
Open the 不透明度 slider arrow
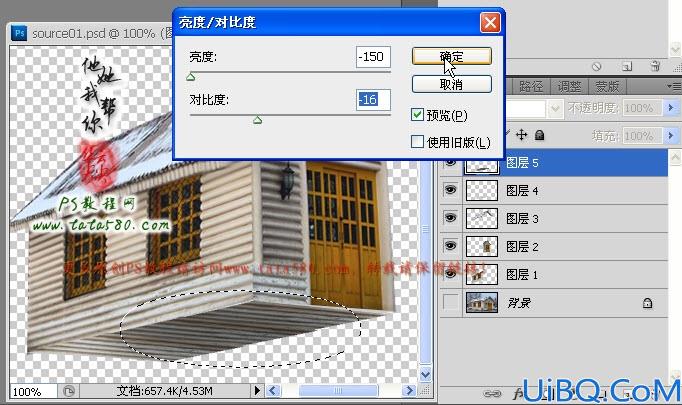click(670, 107)
